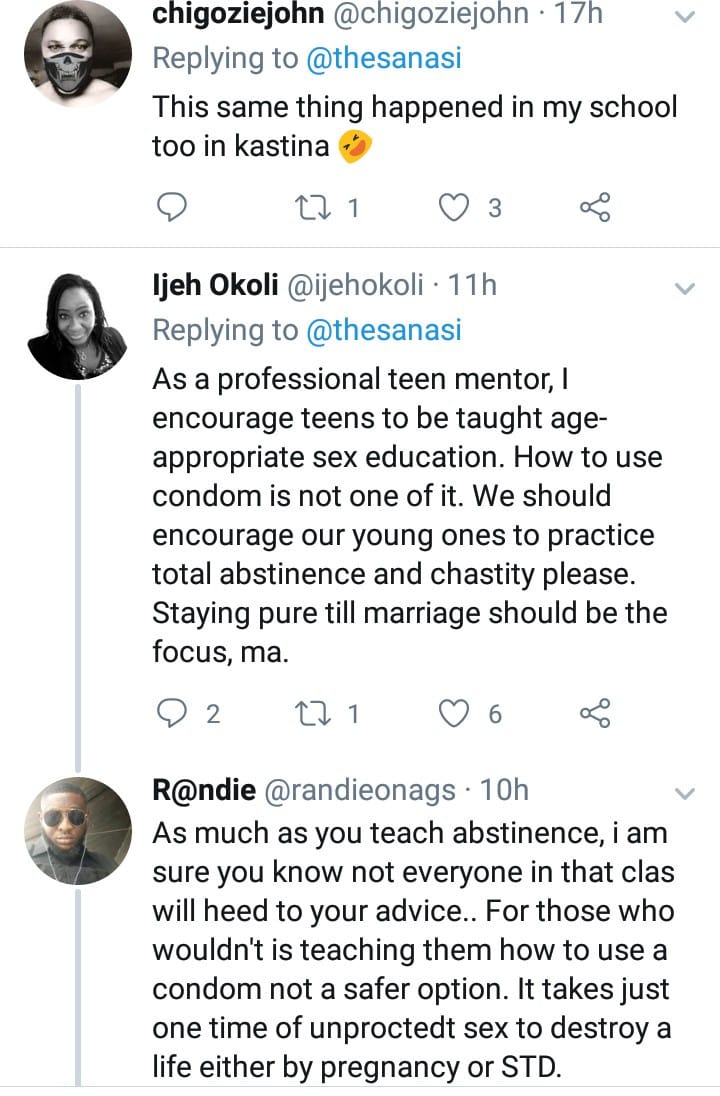
Task: Like Ijeh Okoli's tweet
Action: (457, 713)
